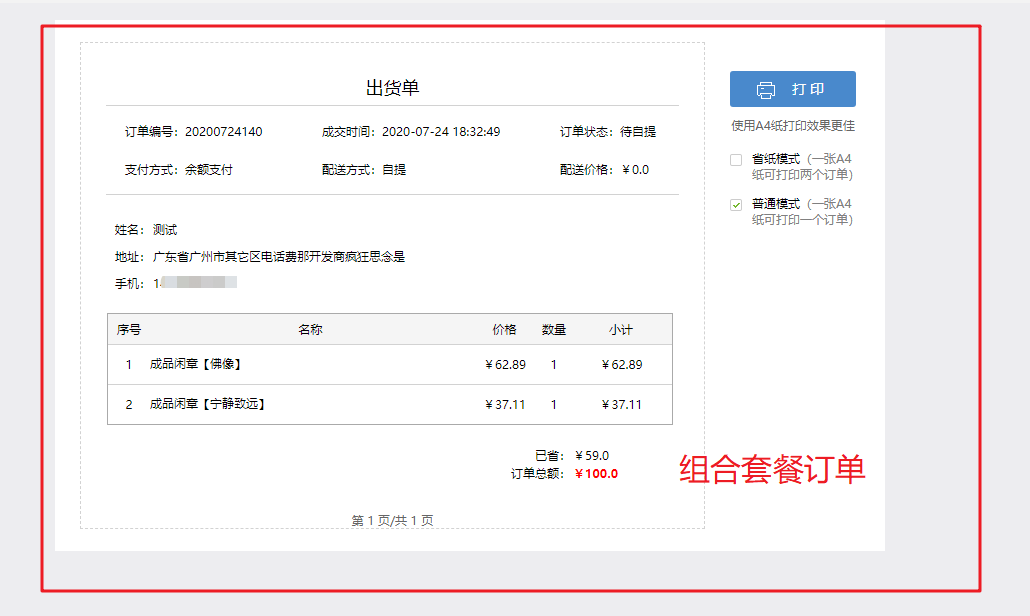Click the printer icon on the print button
The width and height of the screenshot is (1030, 616).
(x=766, y=89)
